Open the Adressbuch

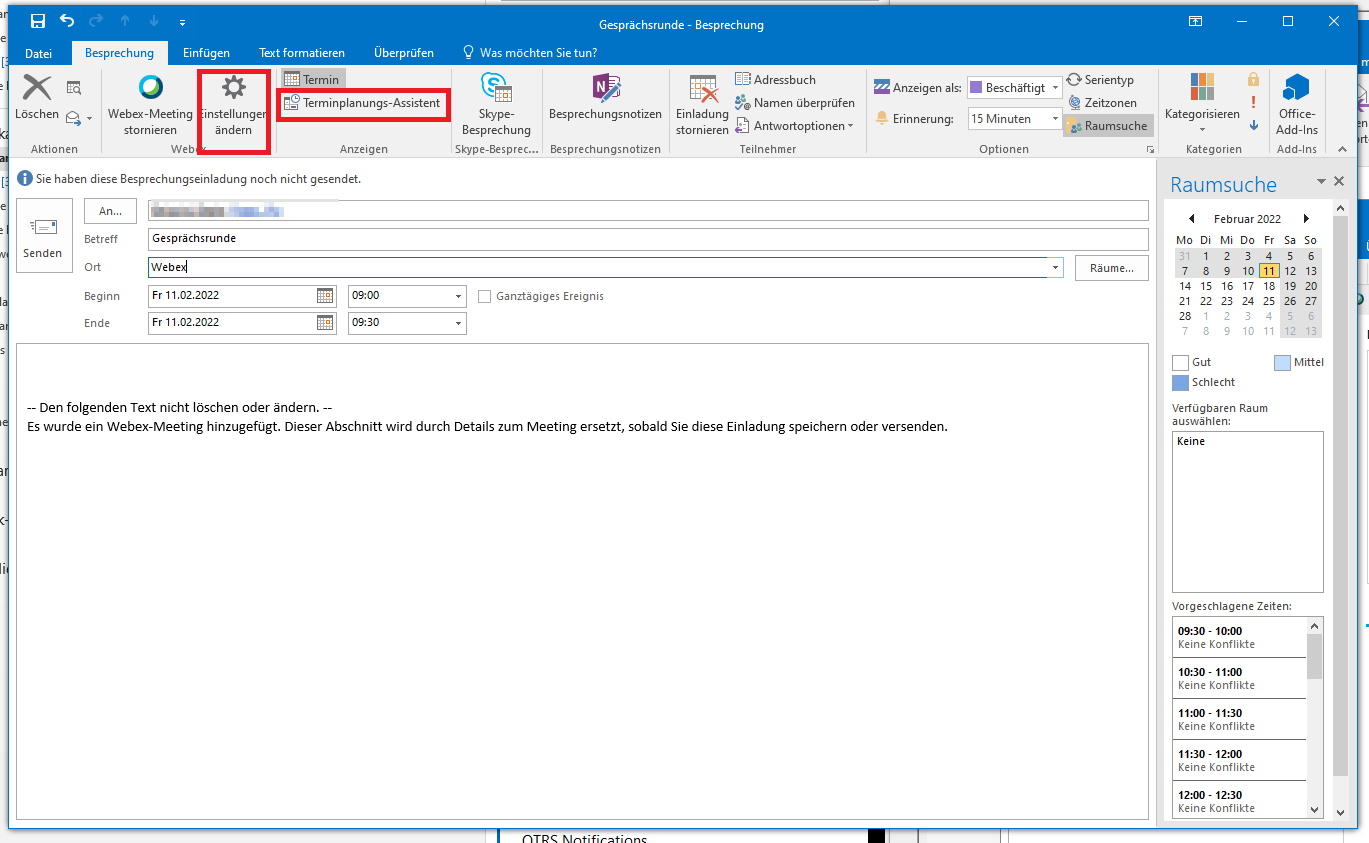[776, 79]
